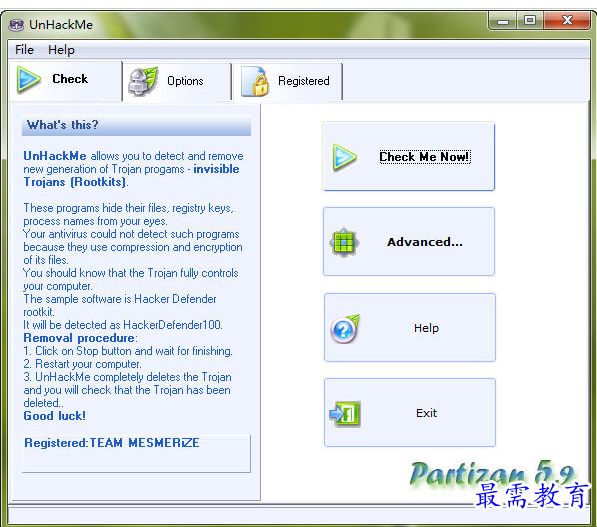Viewport: 597px width, 527px height.
Task: Close the UnHackMe window
Action: [x=567, y=21]
